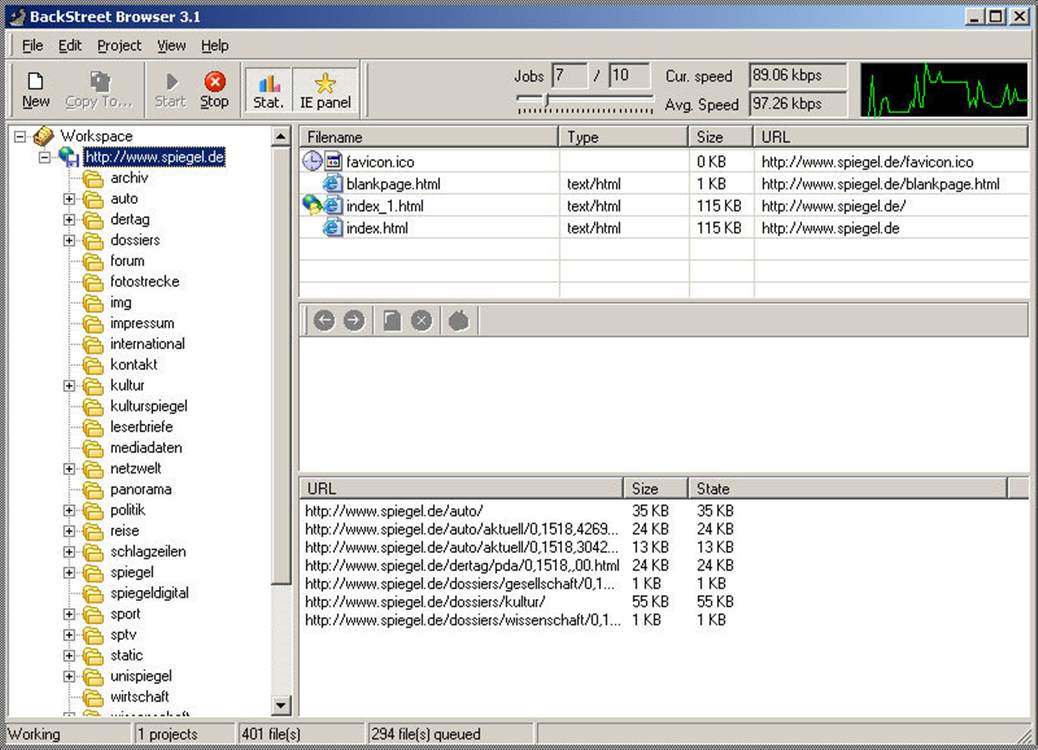Go forward in the preview browser toolbar
The image size is (1038, 750).
tap(354, 321)
